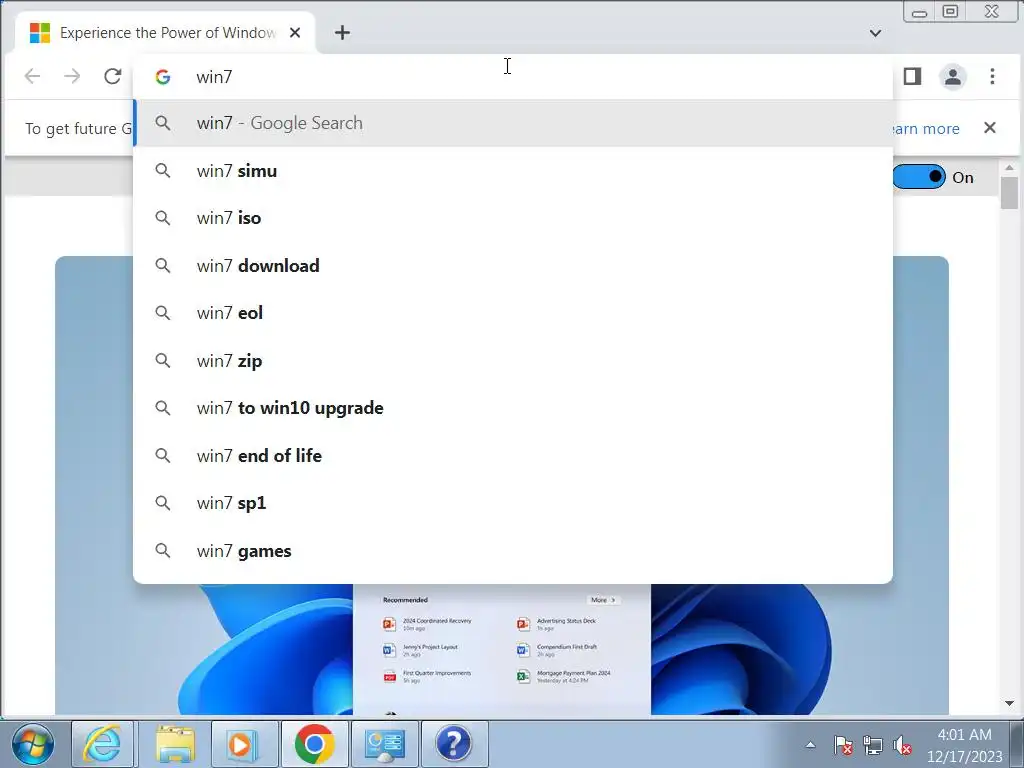Viewport: 1024px width, 768px height.
Task: Choose win7 to win10 upgrade suggestion
Action: (513, 408)
